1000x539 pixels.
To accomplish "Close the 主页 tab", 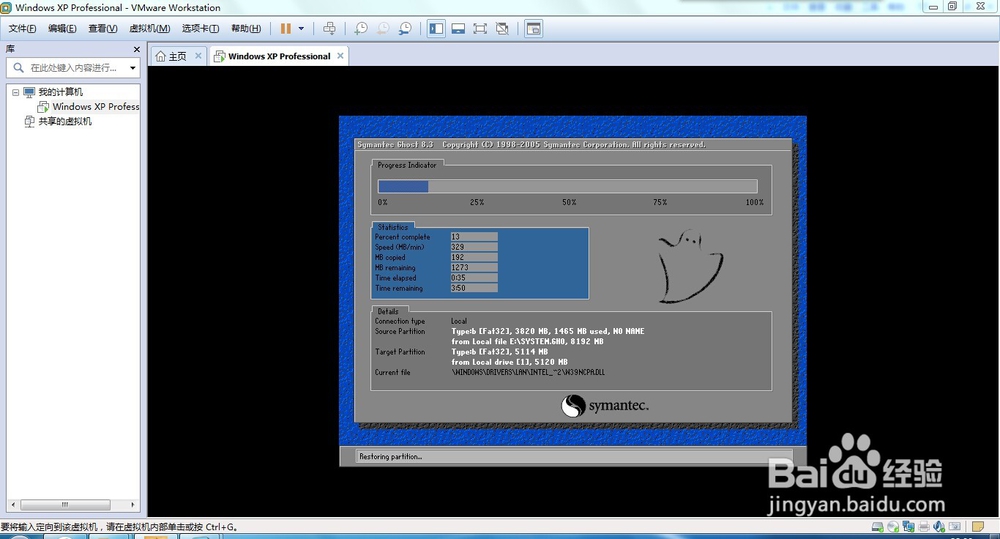I will tap(198, 56).
